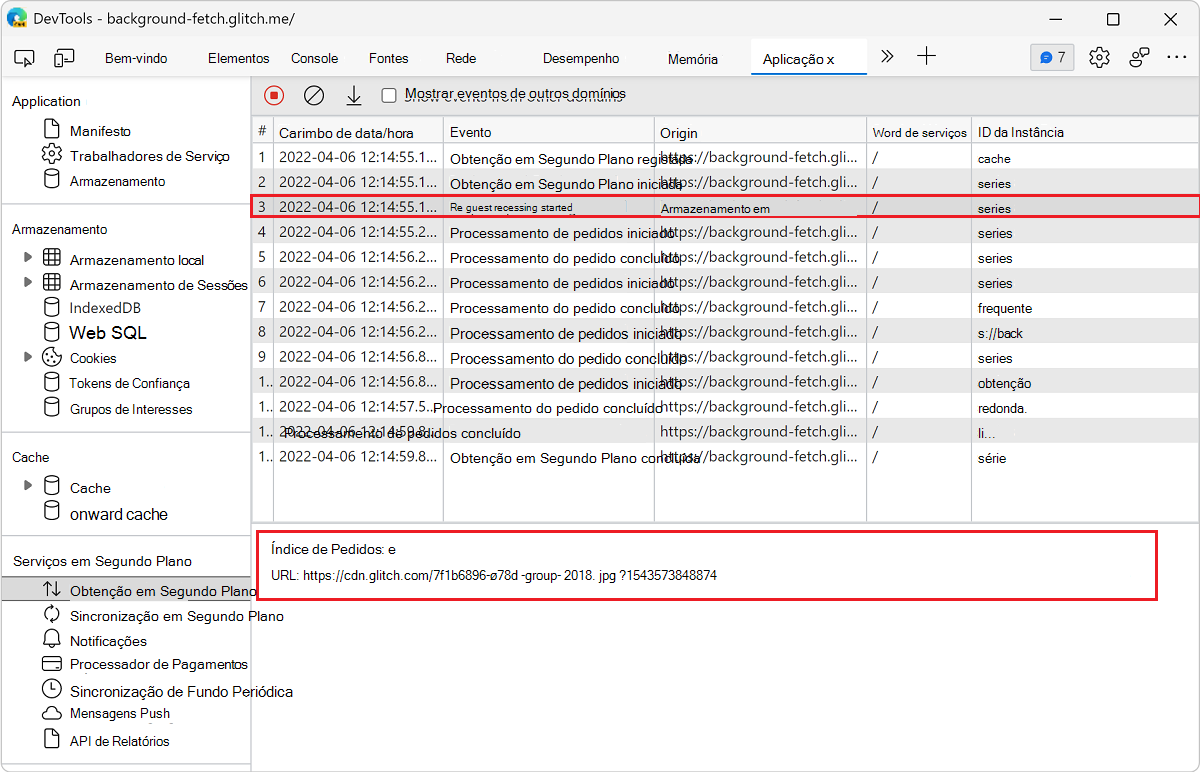
Task: Click the Grupos de Interesses icon
Action: pos(52,407)
